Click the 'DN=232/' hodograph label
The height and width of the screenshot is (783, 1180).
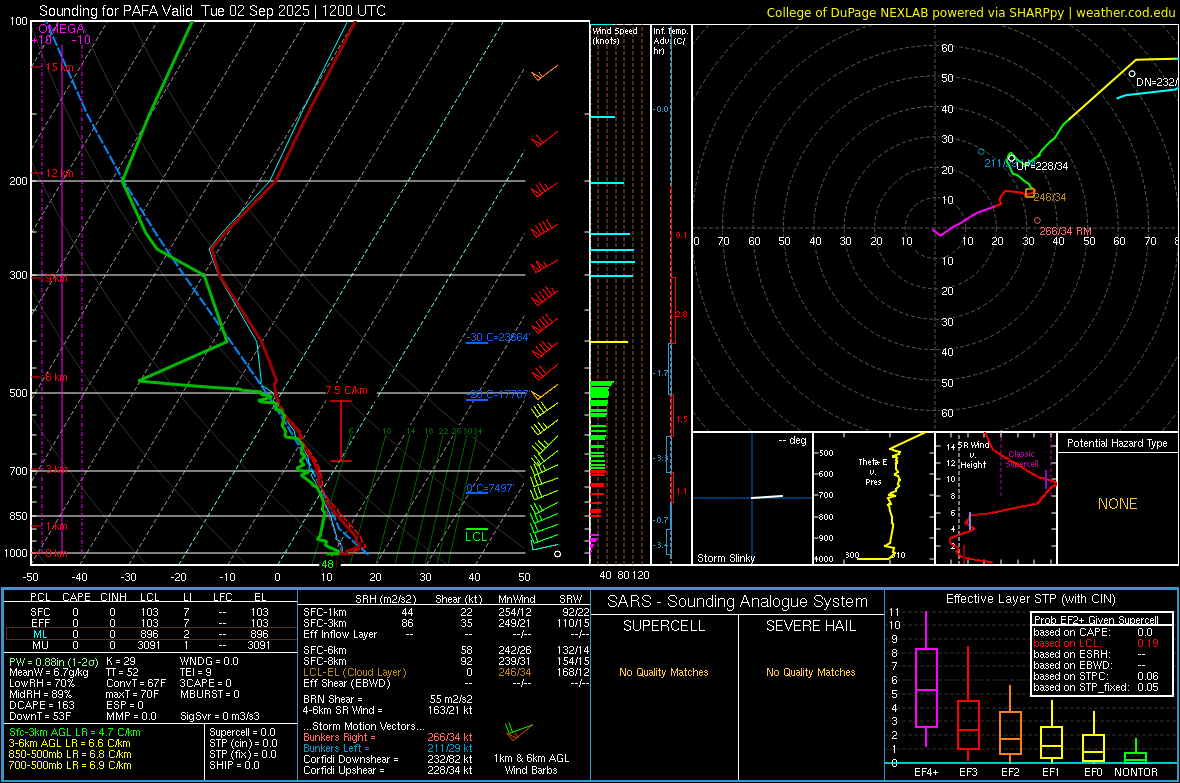1157,82
